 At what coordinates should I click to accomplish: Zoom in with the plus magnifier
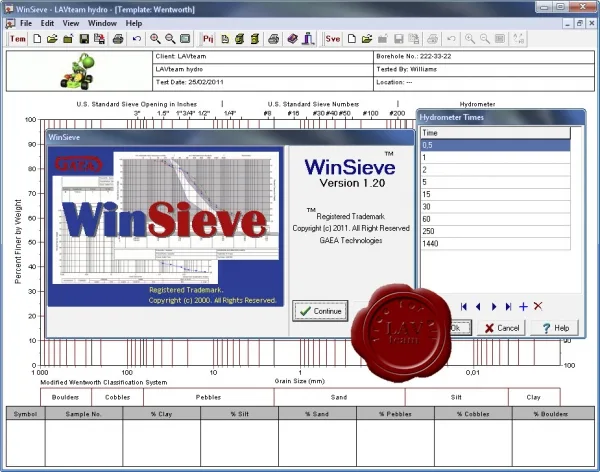coord(155,39)
